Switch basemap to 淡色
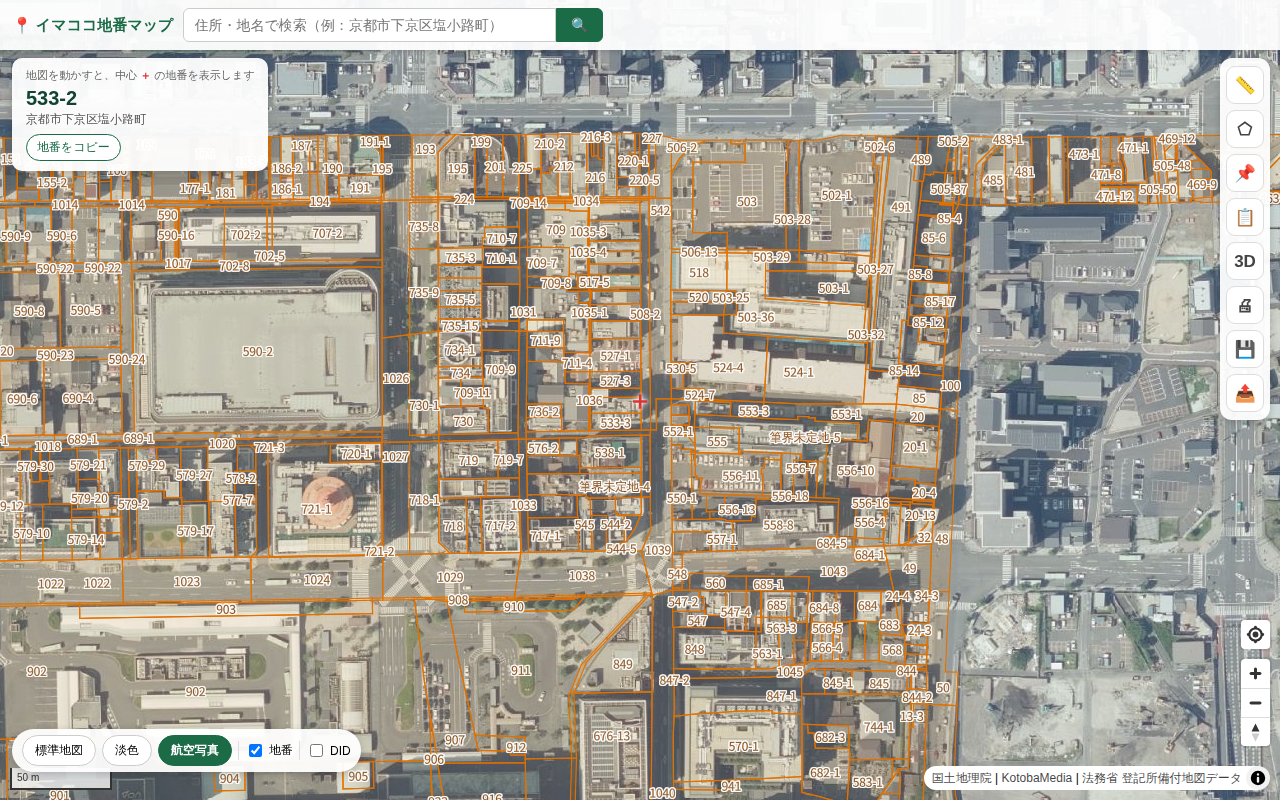The height and width of the screenshot is (800, 1280). coord(127,750)
